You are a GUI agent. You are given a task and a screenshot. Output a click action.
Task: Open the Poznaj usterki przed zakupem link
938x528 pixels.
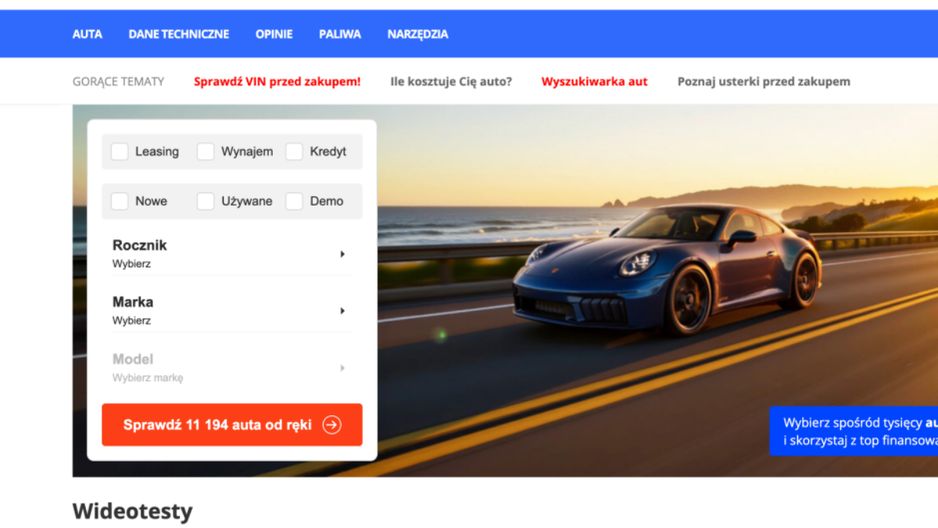[763, 81]
